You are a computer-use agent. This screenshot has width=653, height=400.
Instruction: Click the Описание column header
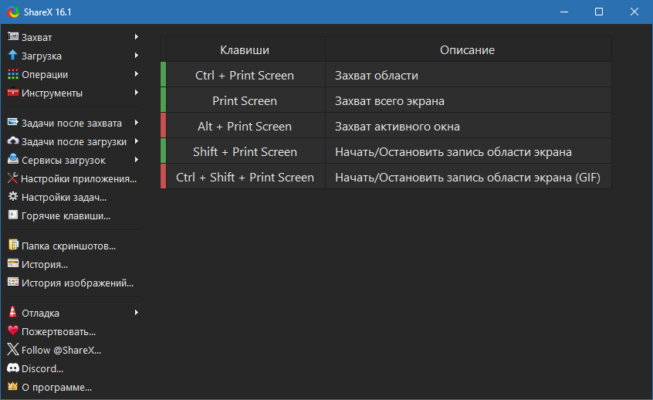(468, 50)
